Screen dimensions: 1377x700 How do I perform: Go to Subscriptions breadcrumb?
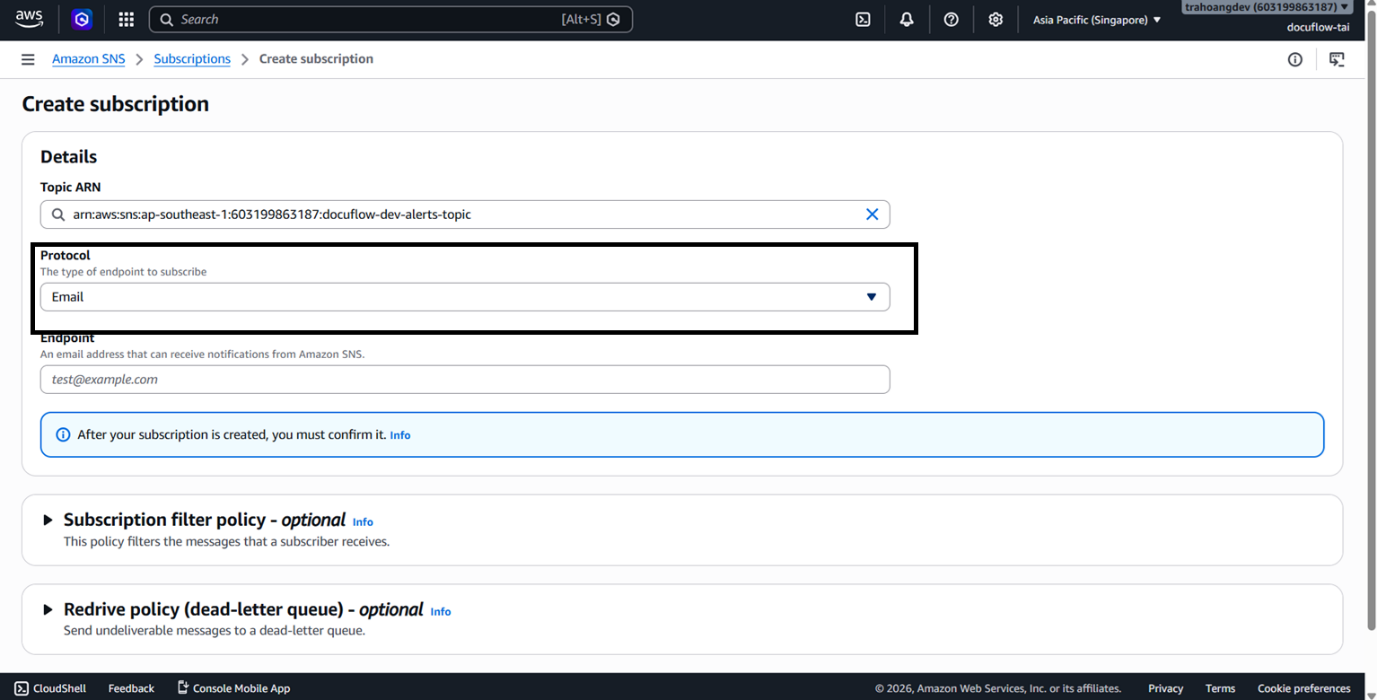[192, 59]
